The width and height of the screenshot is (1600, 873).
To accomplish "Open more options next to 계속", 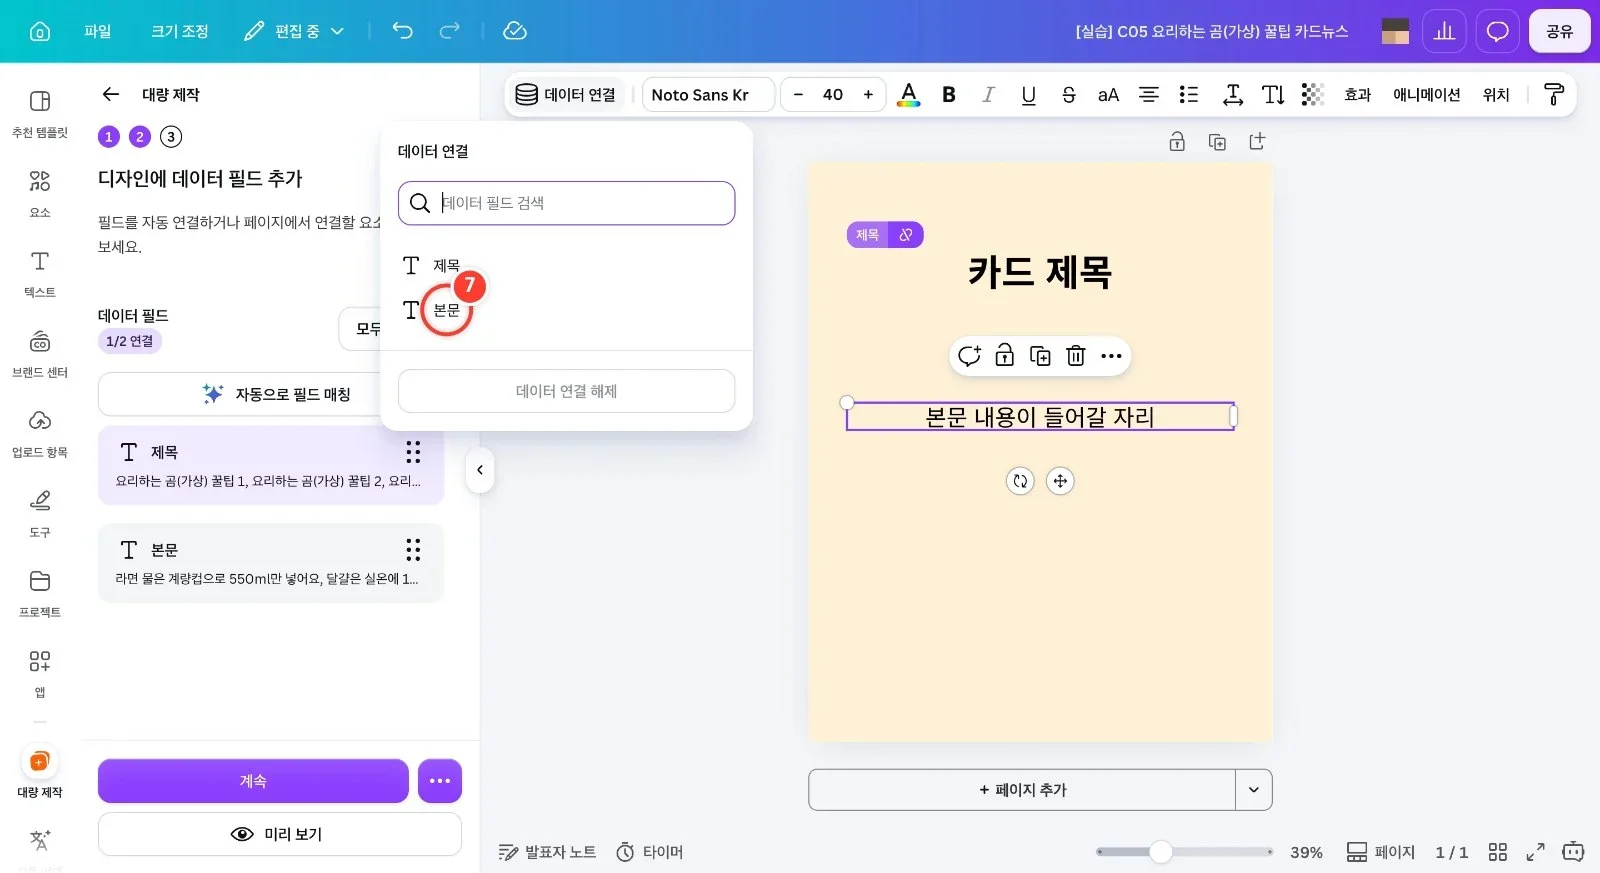I will click(440, 781).
